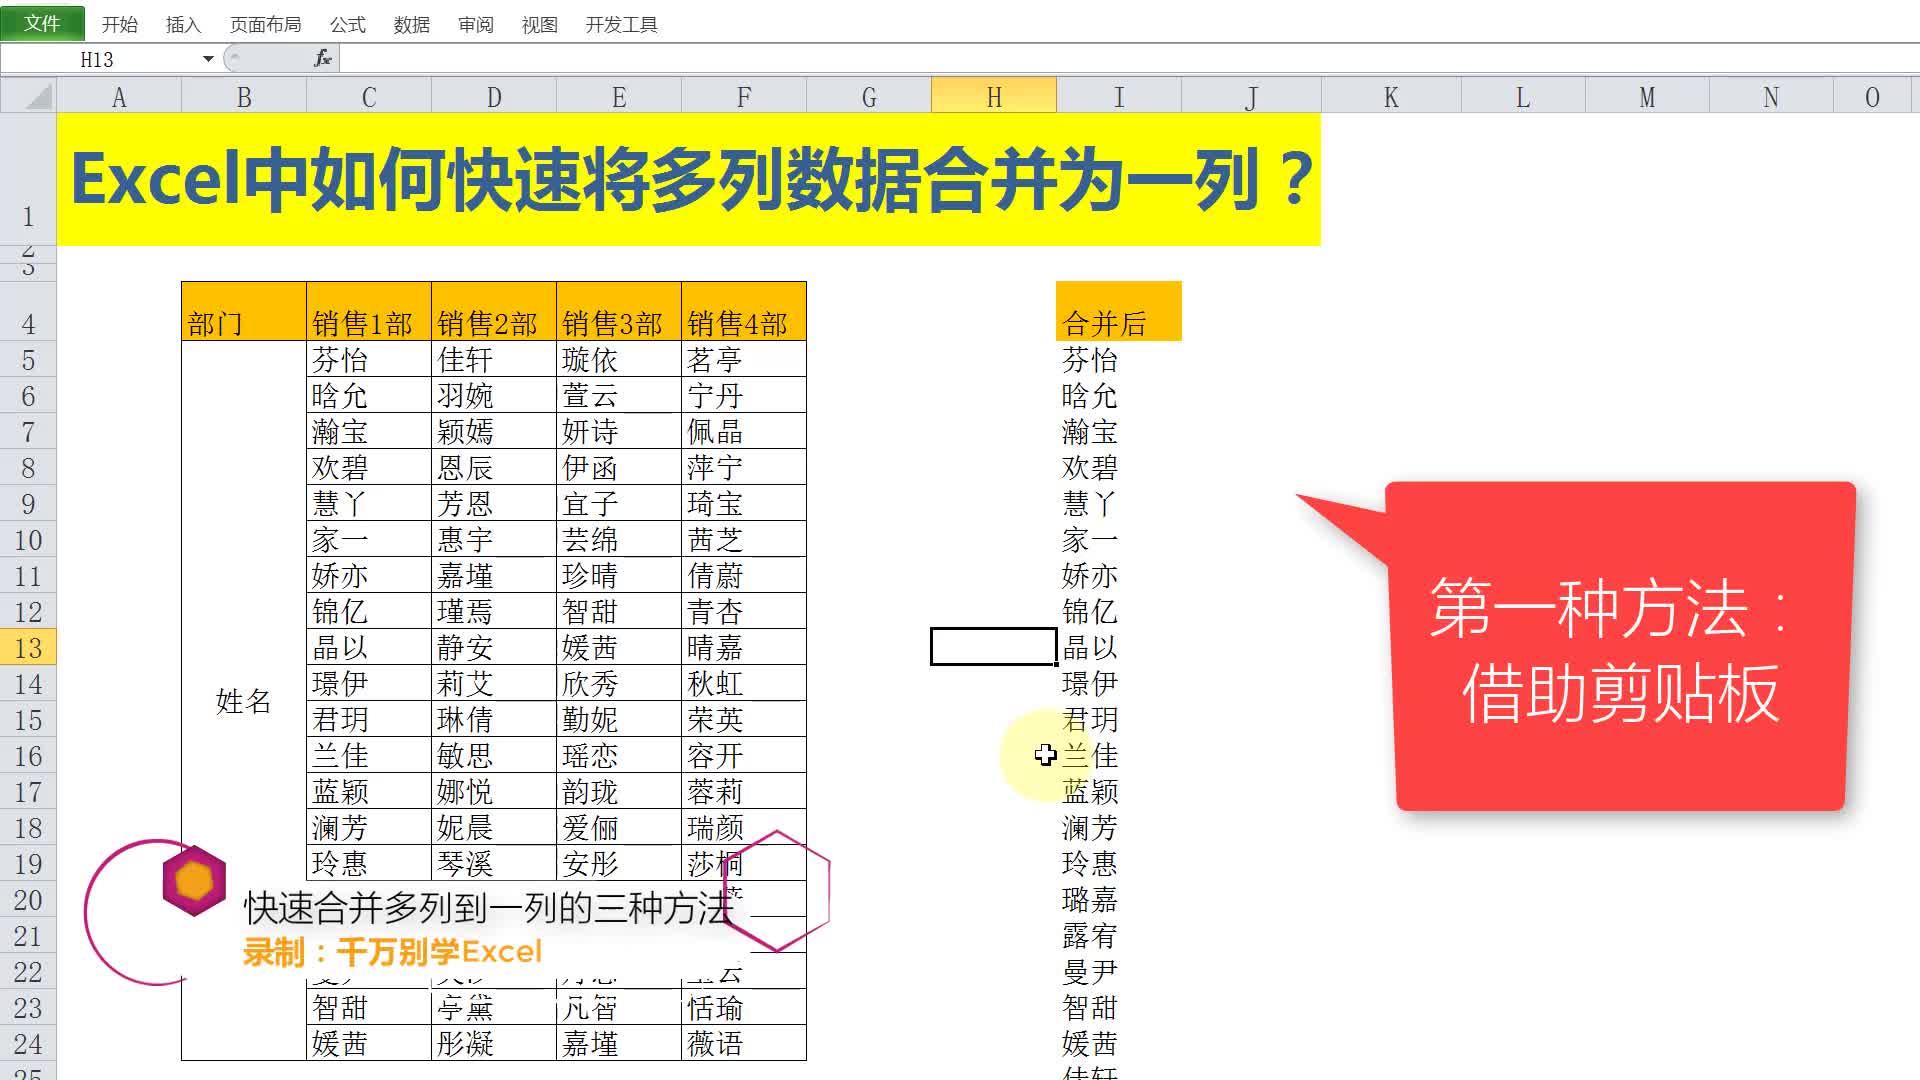Select cell 韵珑 in 销售3部 column
The image size is (1920, 1080).
click(619, 792)
